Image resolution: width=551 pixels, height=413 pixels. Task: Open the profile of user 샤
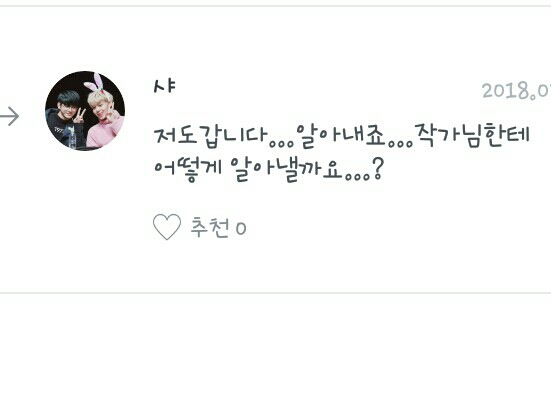coord(164,86)
